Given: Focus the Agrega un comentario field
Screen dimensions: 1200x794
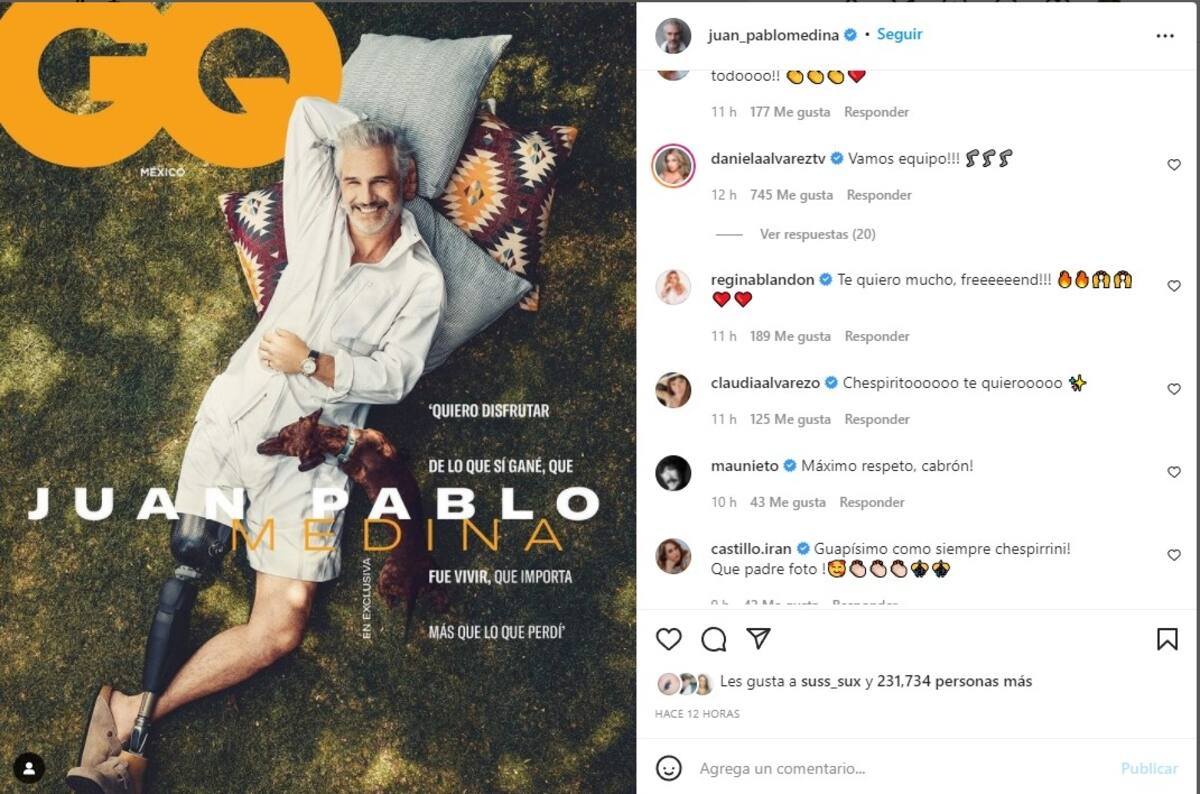Looking at the screenshot, I should click(x=905, y=768).
